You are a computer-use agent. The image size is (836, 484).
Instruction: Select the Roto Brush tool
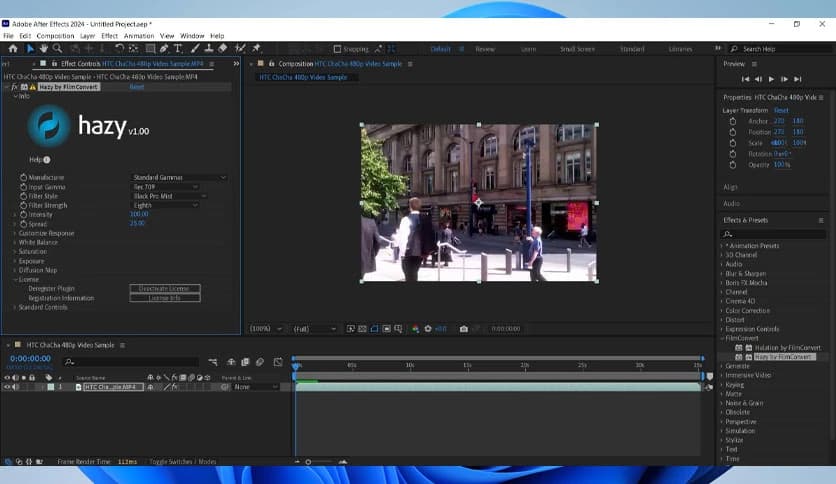point(240,49)
